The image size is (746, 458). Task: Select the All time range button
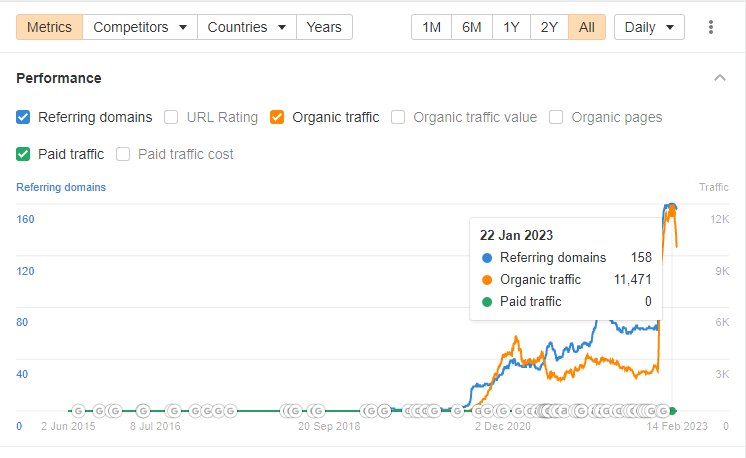(586, 27)
